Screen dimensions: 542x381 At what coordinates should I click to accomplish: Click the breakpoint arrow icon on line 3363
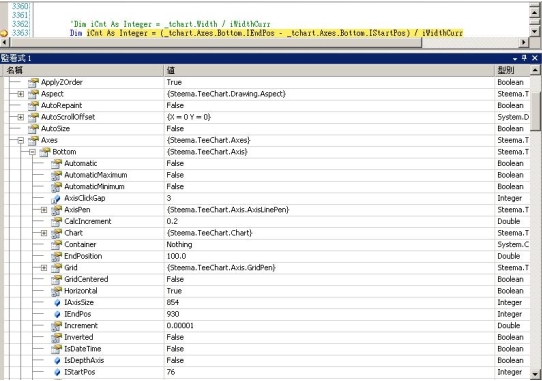point(4,33)
